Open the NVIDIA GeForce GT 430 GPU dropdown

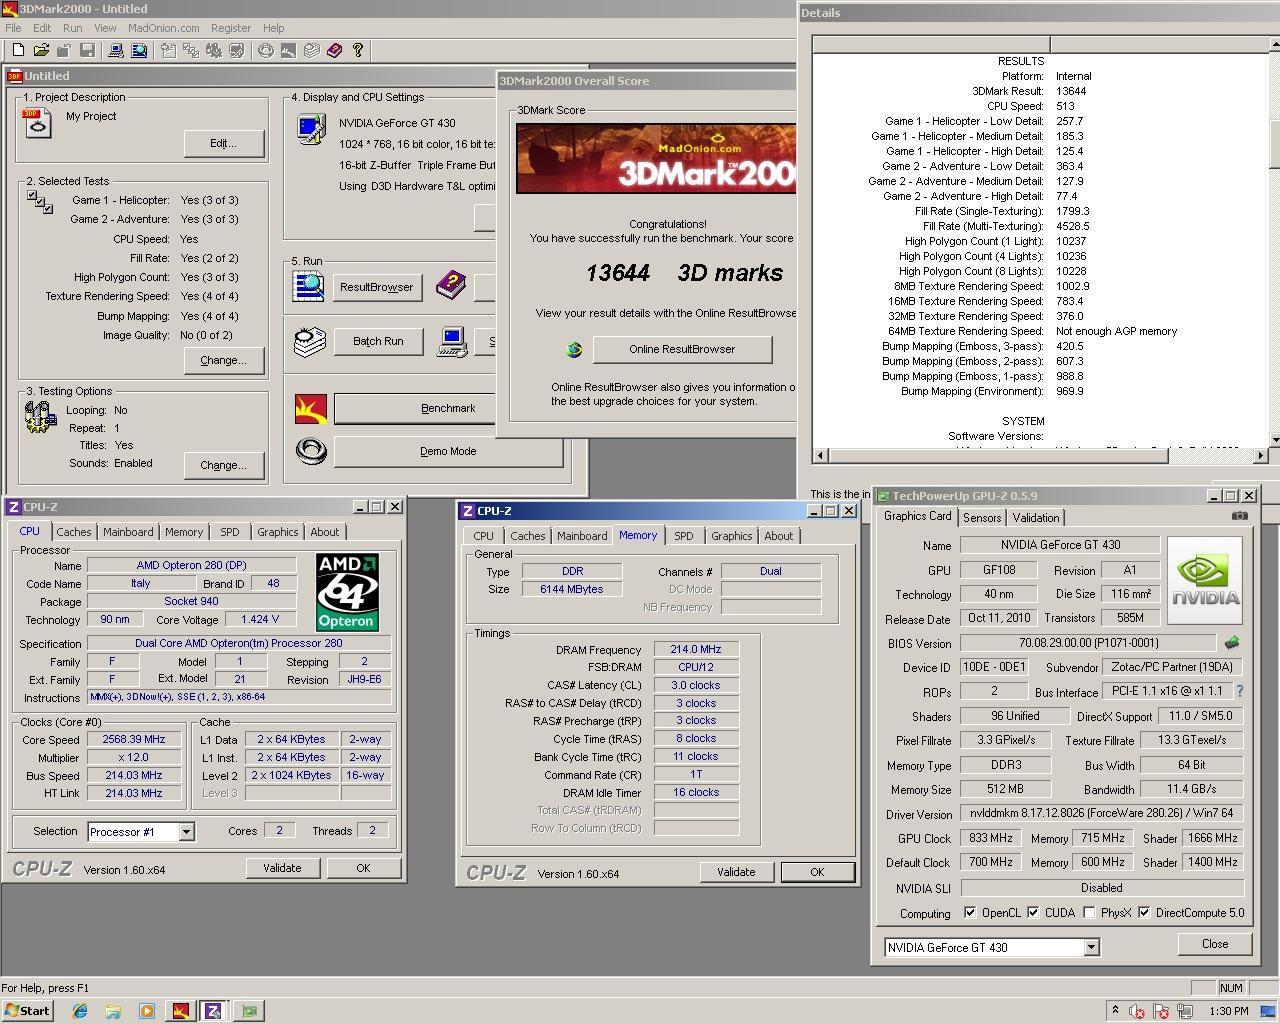click(x=1091, y=947)
